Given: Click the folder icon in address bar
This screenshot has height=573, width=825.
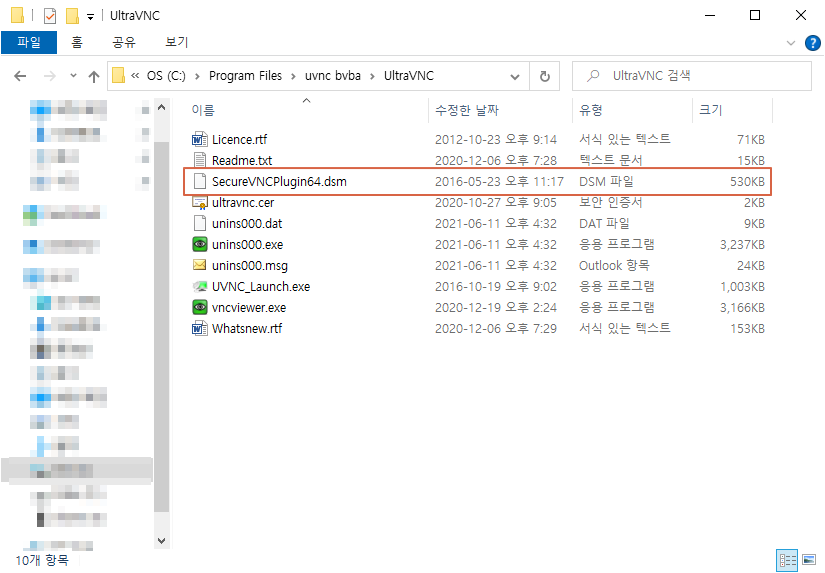Looking at the screenshot, I should click(119, 76).
